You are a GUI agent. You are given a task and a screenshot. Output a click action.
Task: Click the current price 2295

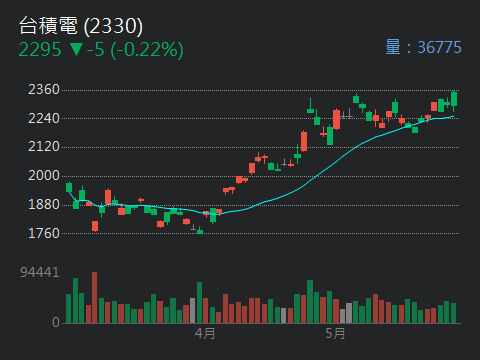[40, 50]
